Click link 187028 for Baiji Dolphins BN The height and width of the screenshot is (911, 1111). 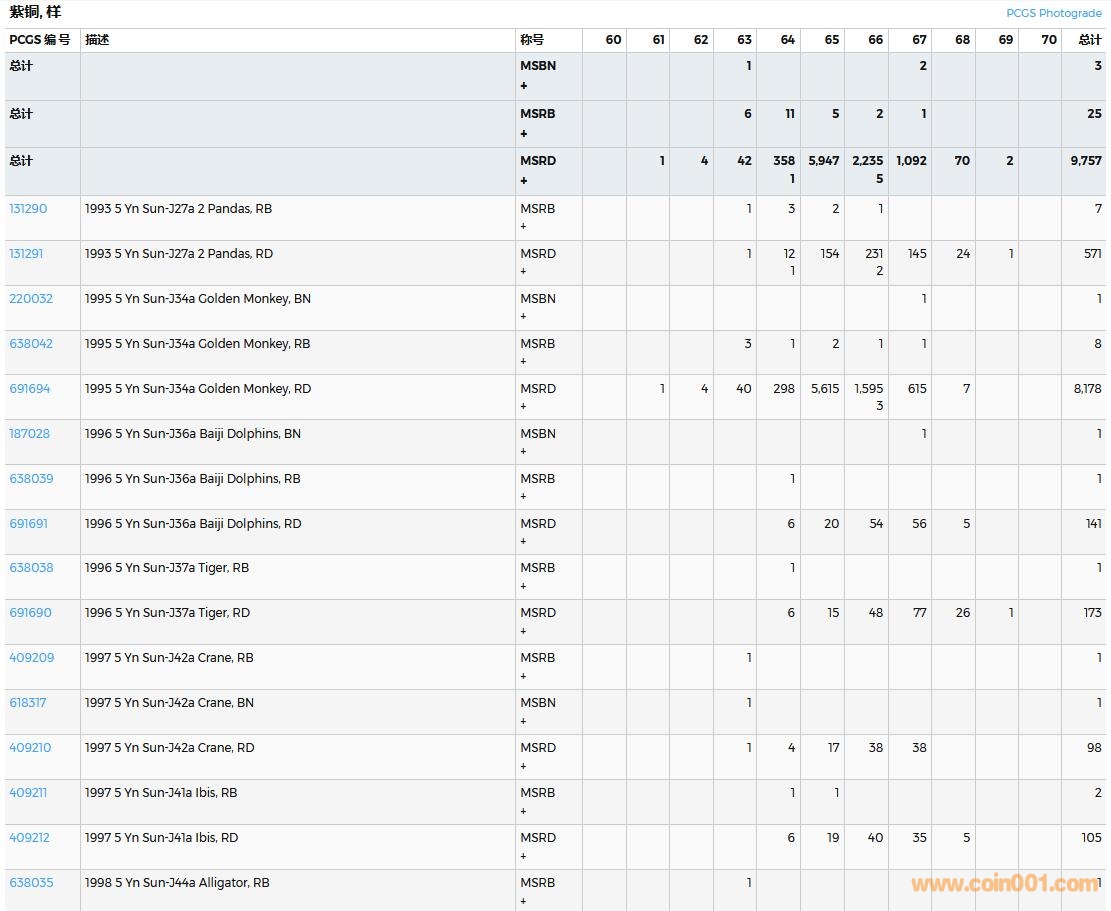[x=30, y=434]
